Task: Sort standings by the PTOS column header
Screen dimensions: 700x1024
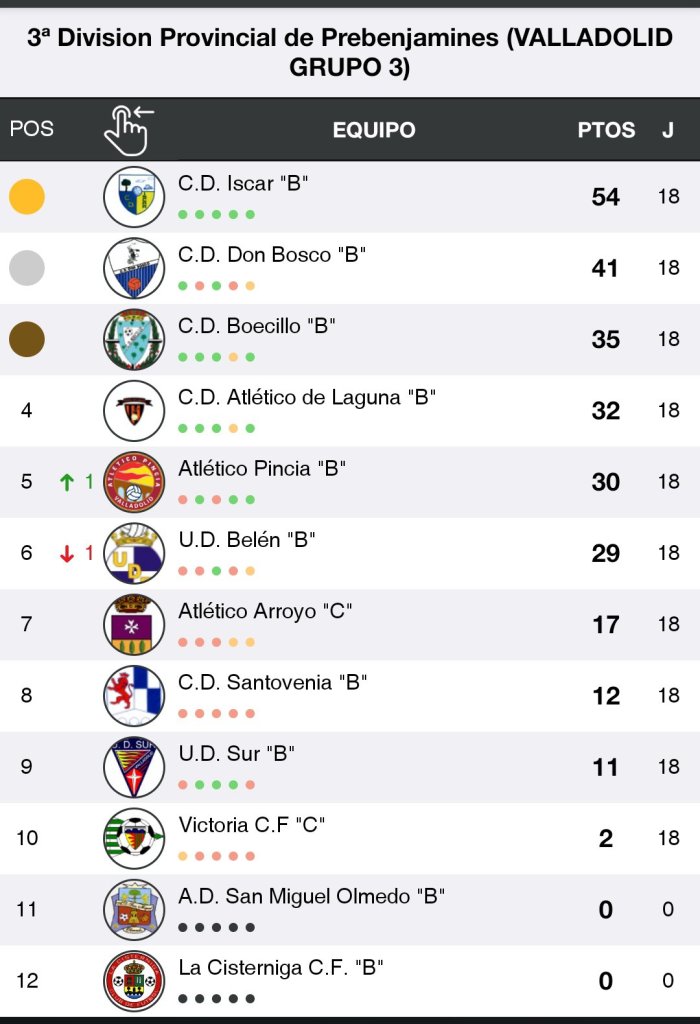Action: 606,130
